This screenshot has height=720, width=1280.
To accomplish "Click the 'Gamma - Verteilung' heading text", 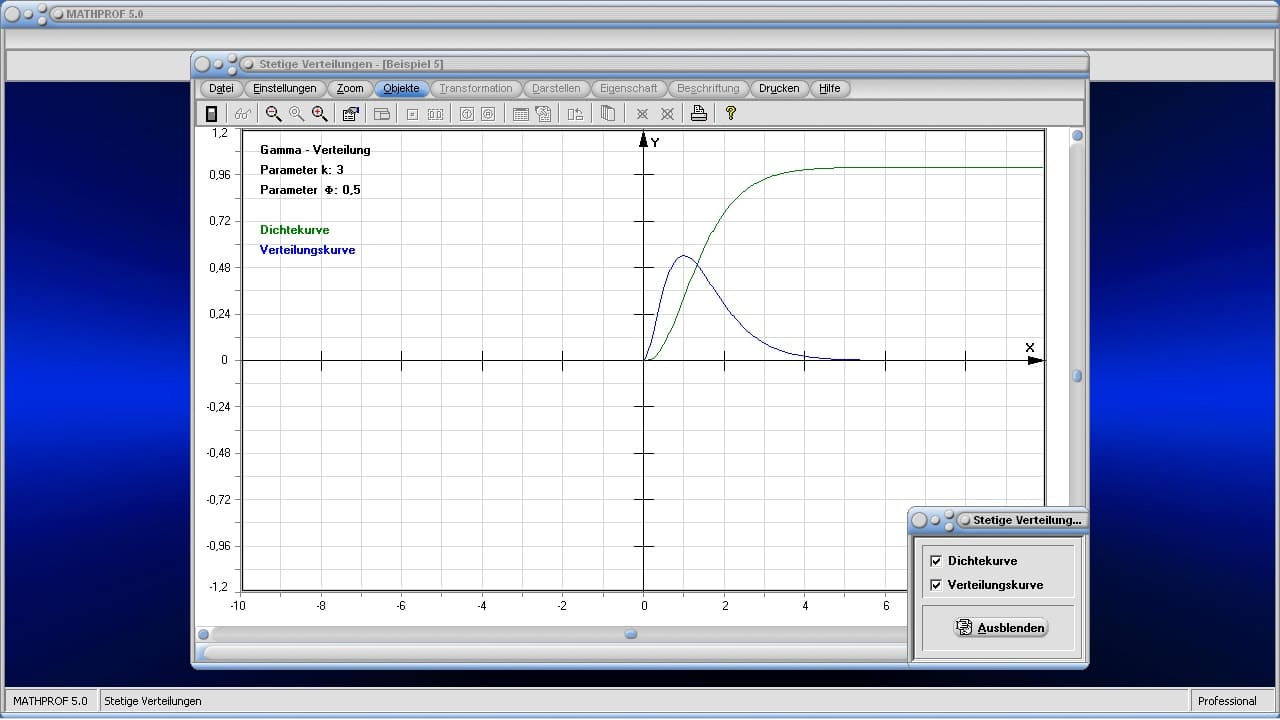I will pos(315,150).
